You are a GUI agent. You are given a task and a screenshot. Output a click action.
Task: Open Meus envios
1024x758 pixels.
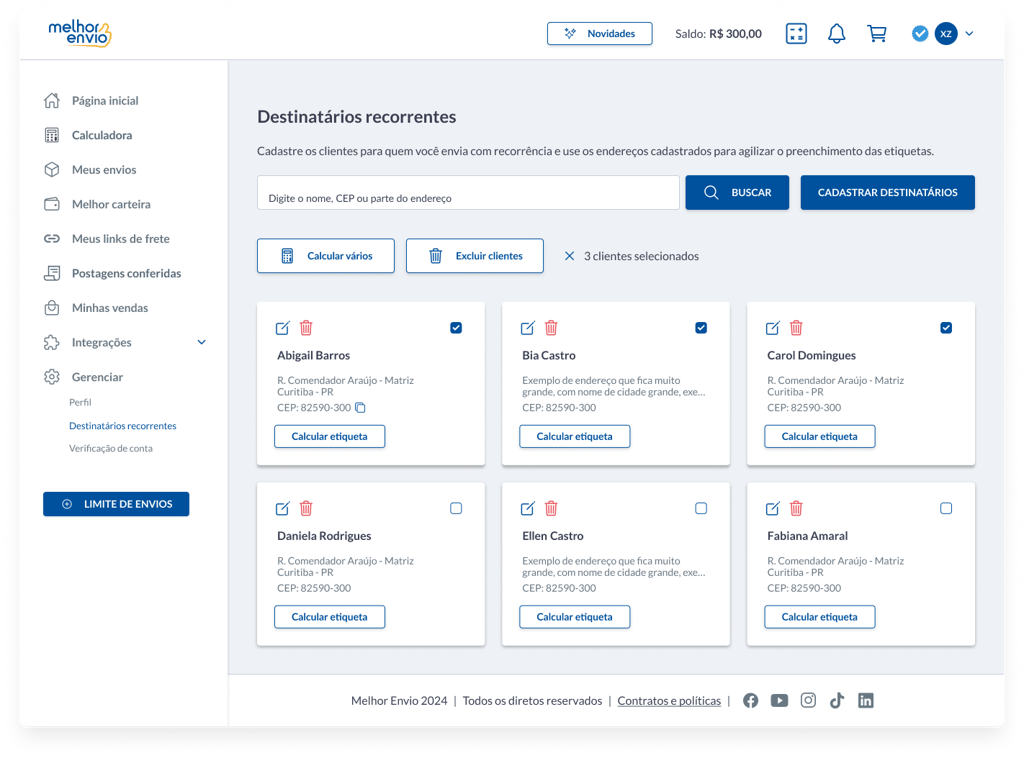point(90,170)
